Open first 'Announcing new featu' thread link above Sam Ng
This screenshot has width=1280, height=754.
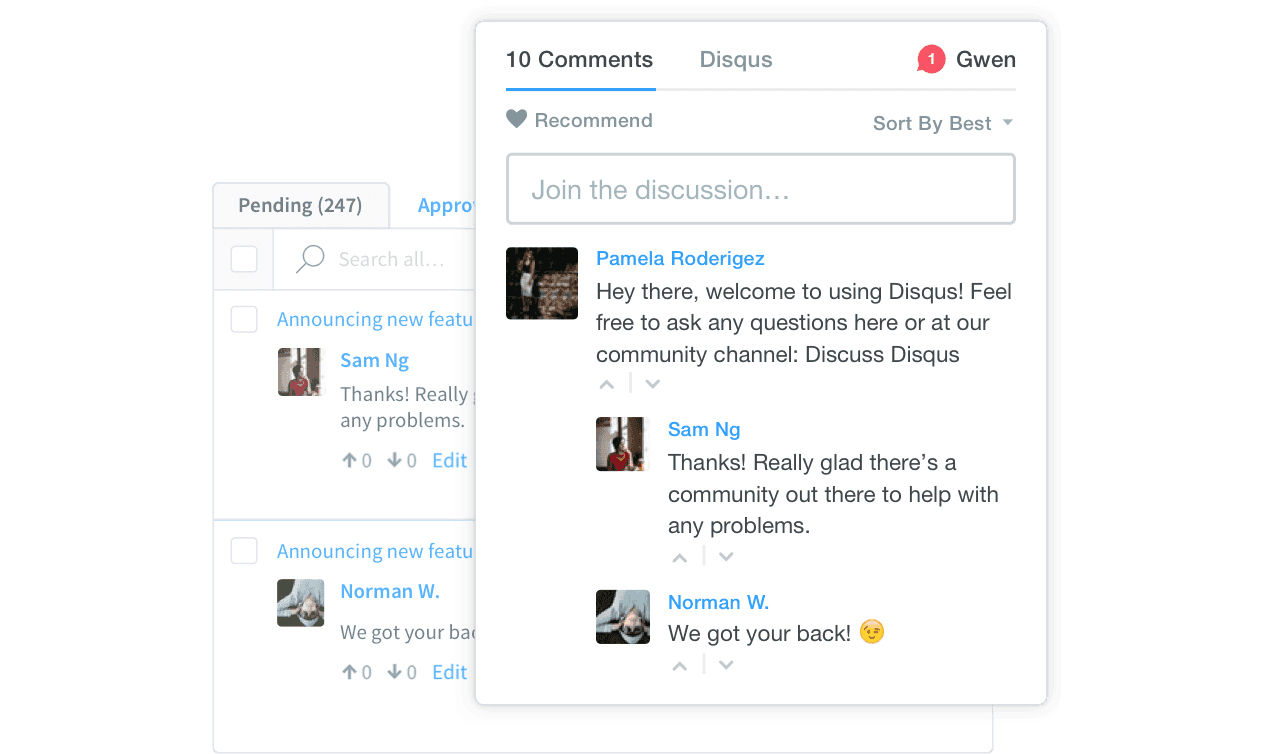coord(375,319)
